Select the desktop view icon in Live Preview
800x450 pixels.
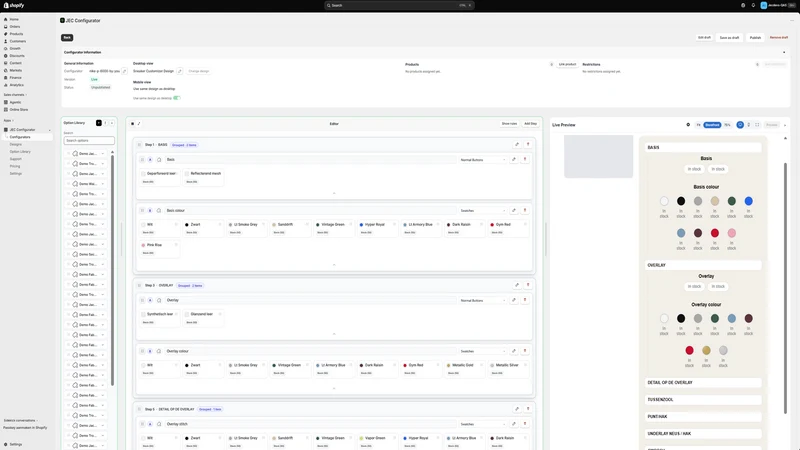click(740, 124)
